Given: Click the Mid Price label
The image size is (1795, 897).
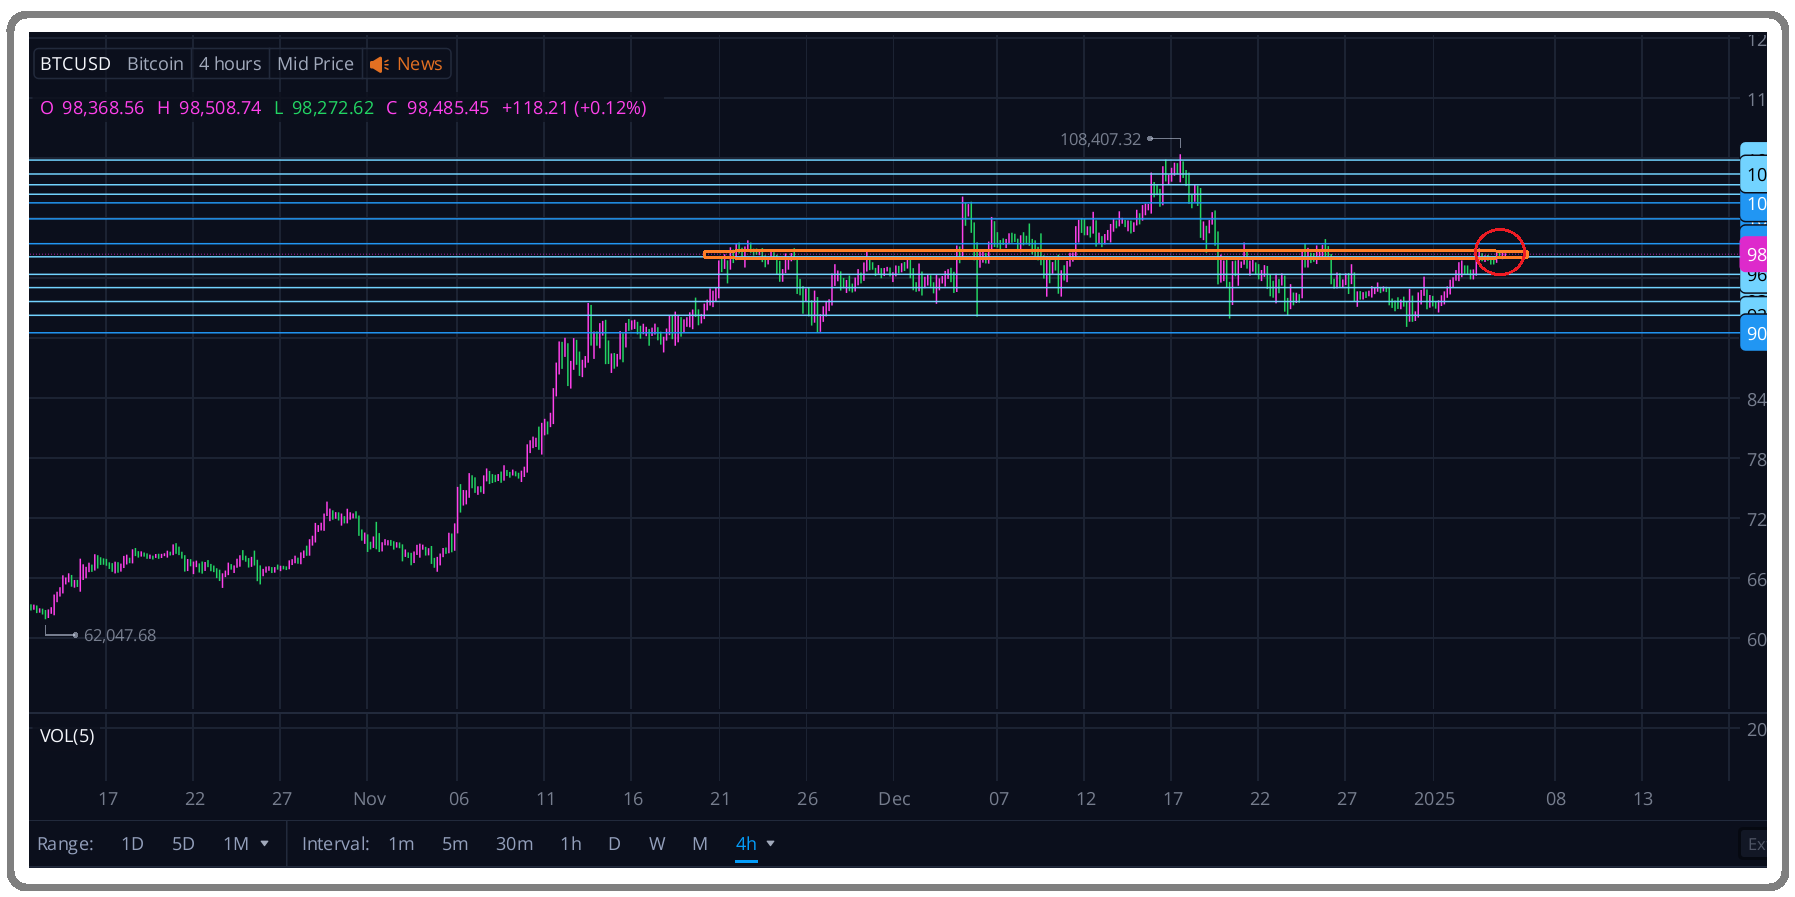Looking at the screenshot, I should coord(315,64).
